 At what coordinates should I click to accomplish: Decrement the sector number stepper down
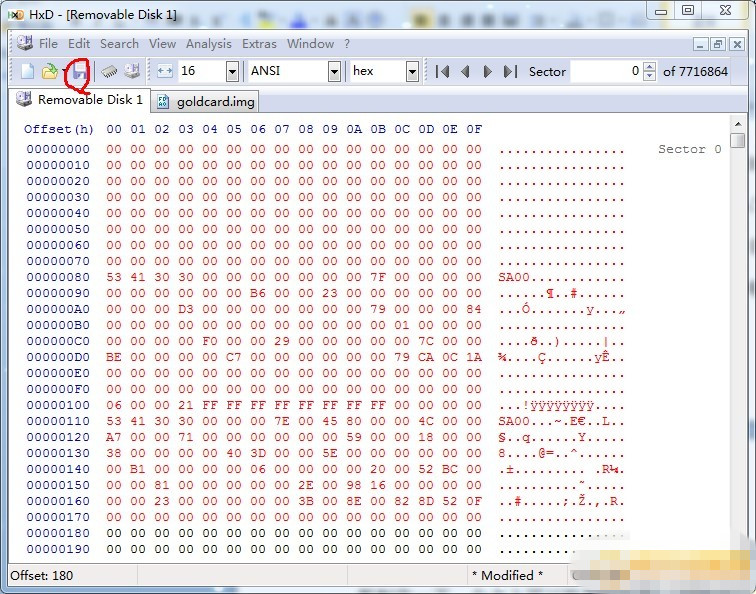649,76
